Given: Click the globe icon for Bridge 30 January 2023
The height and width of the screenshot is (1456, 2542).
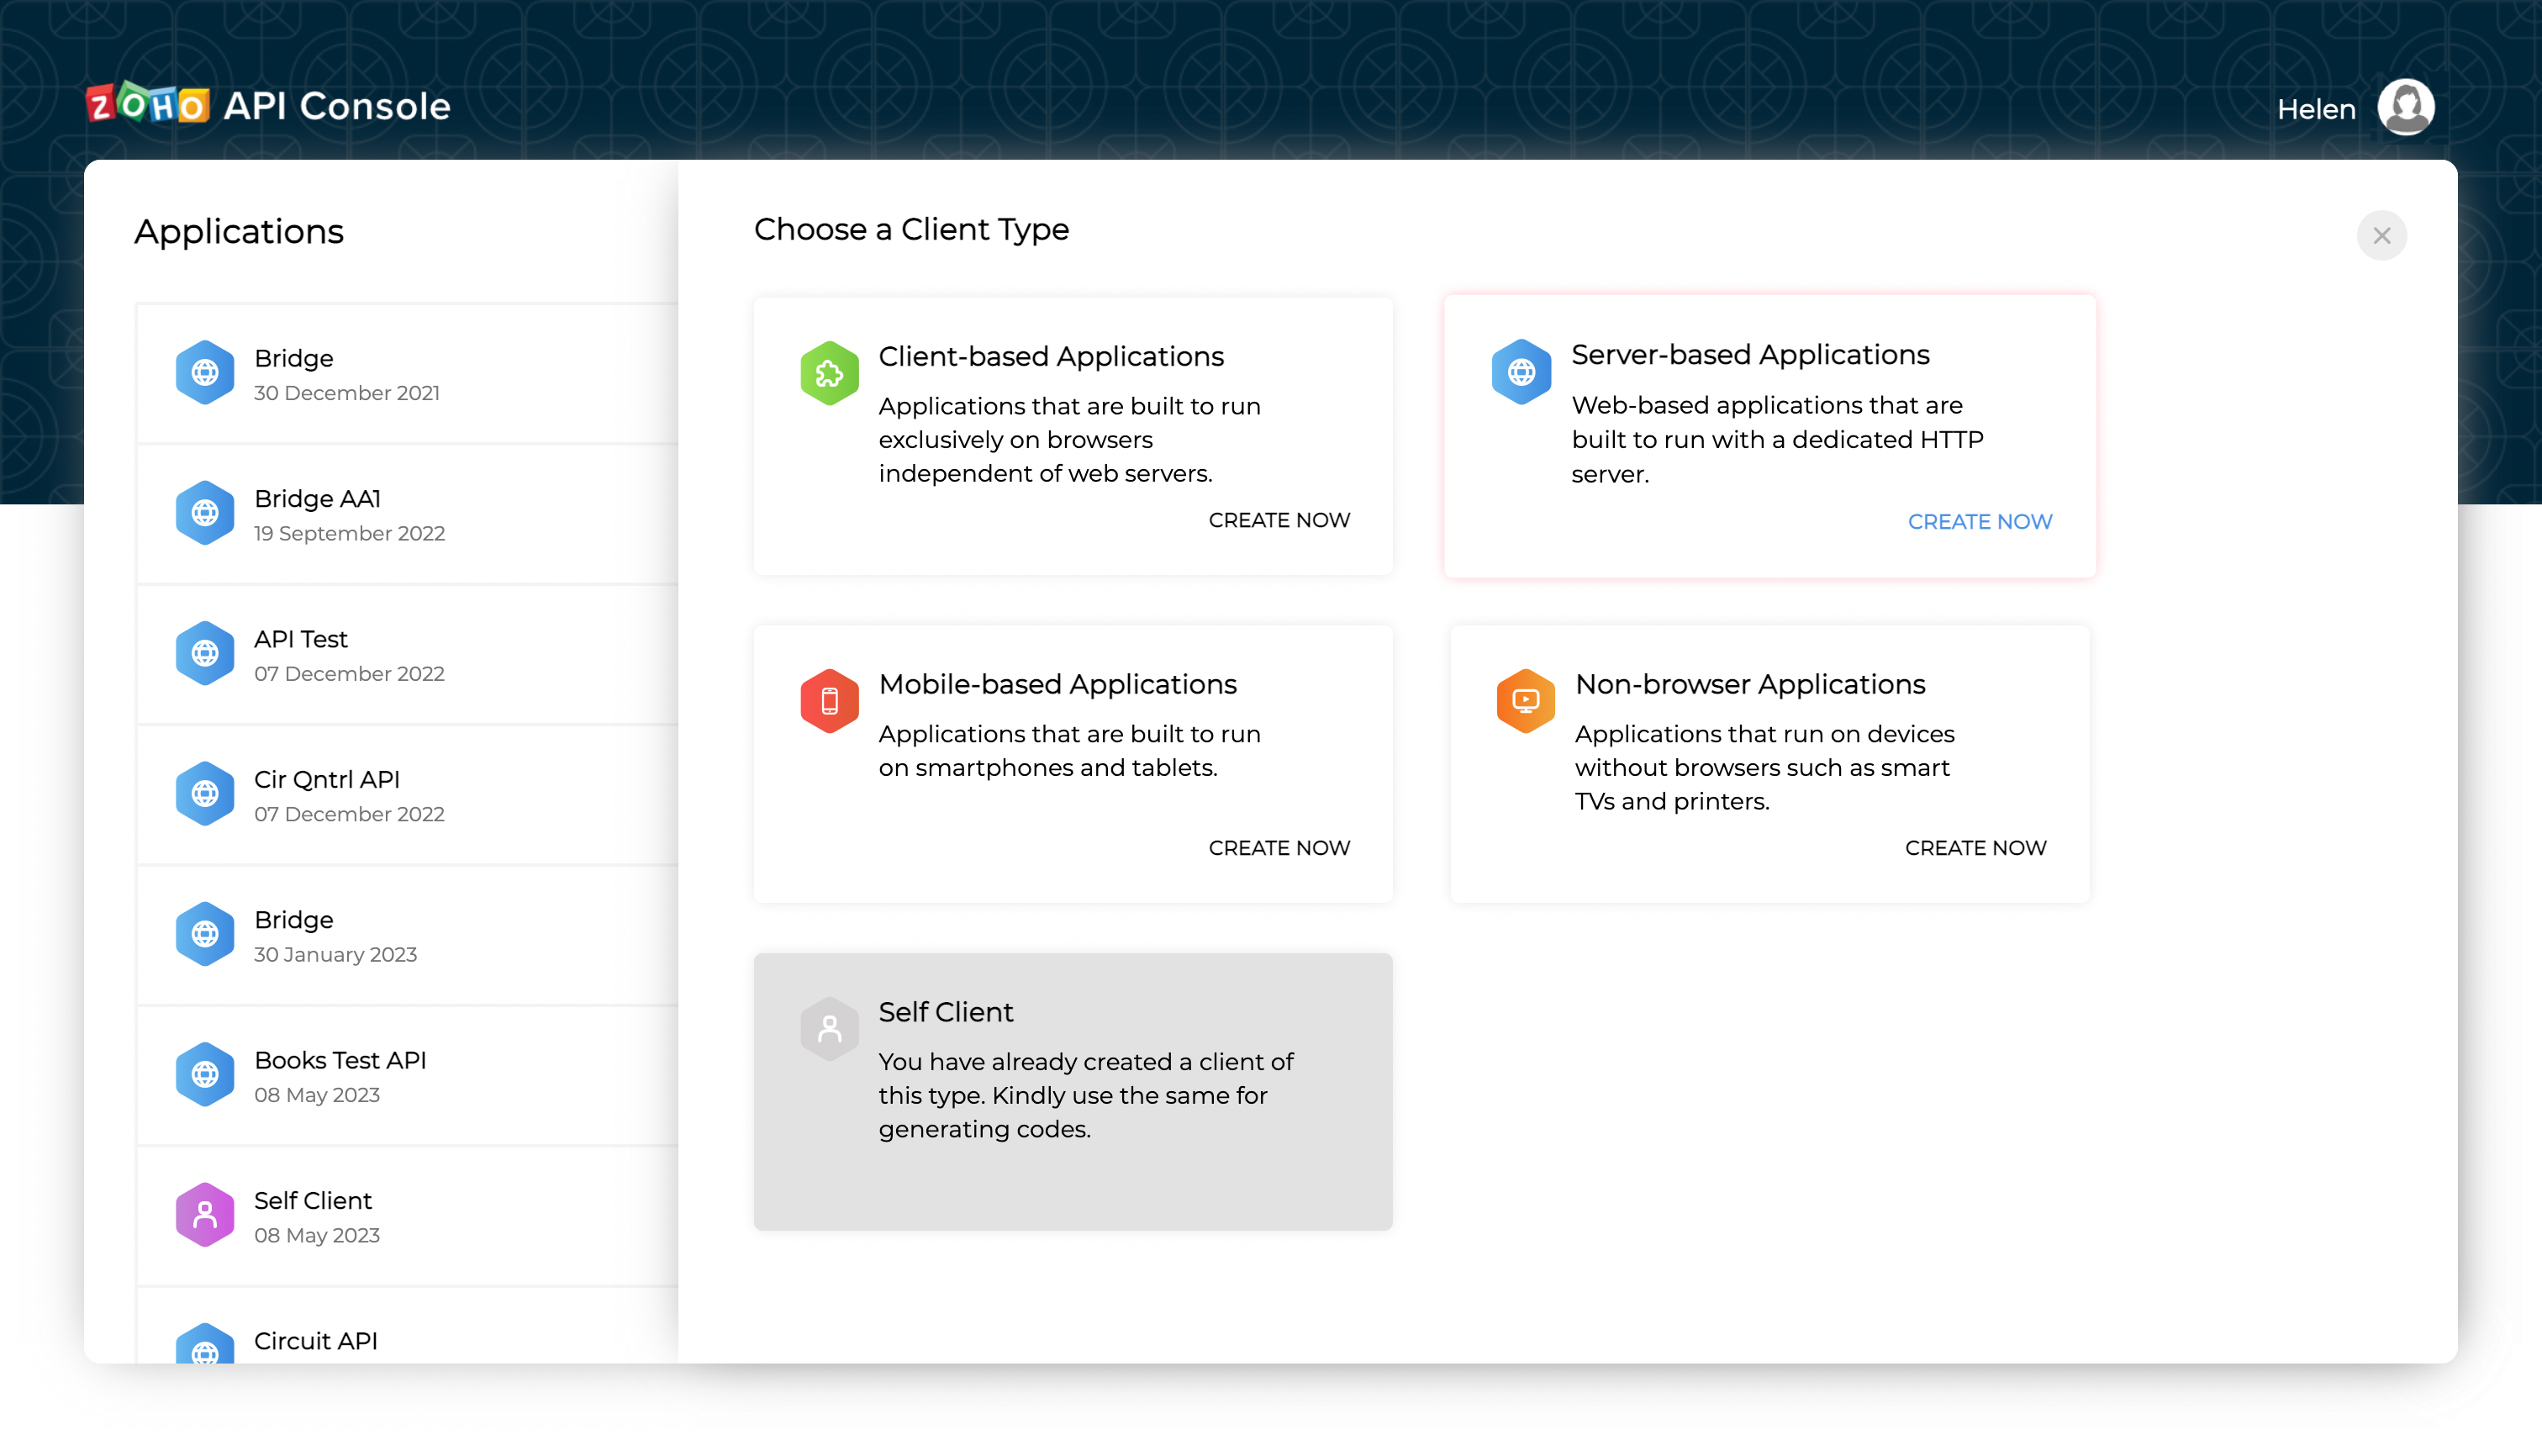Looking at the screenshot, I should click(x=205, y=934).
